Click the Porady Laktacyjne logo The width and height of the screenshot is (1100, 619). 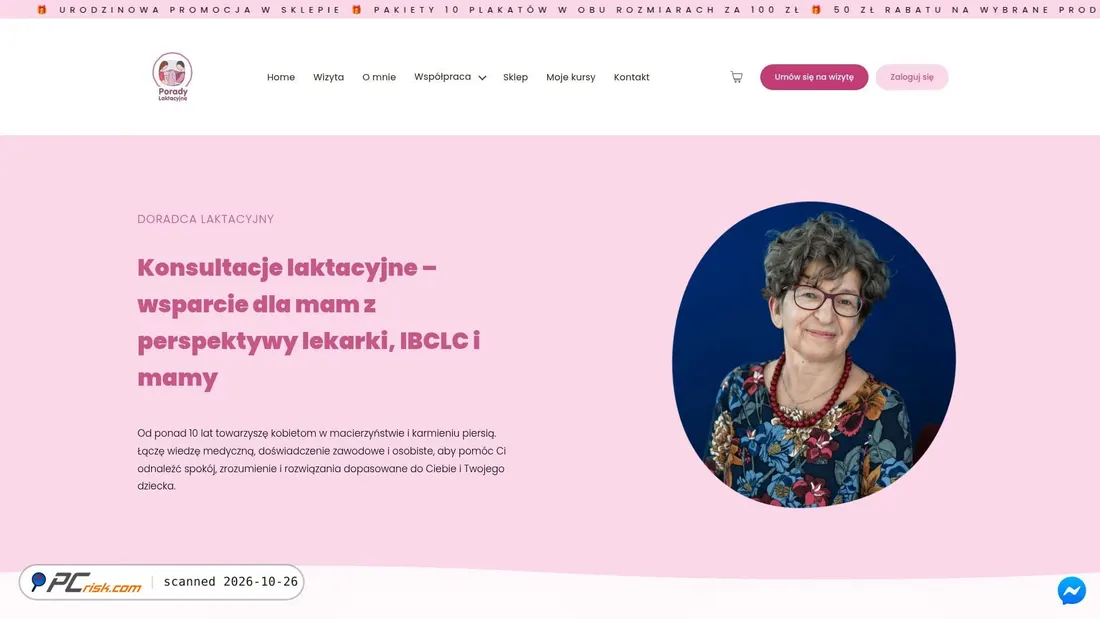click(x=173, y=76)
